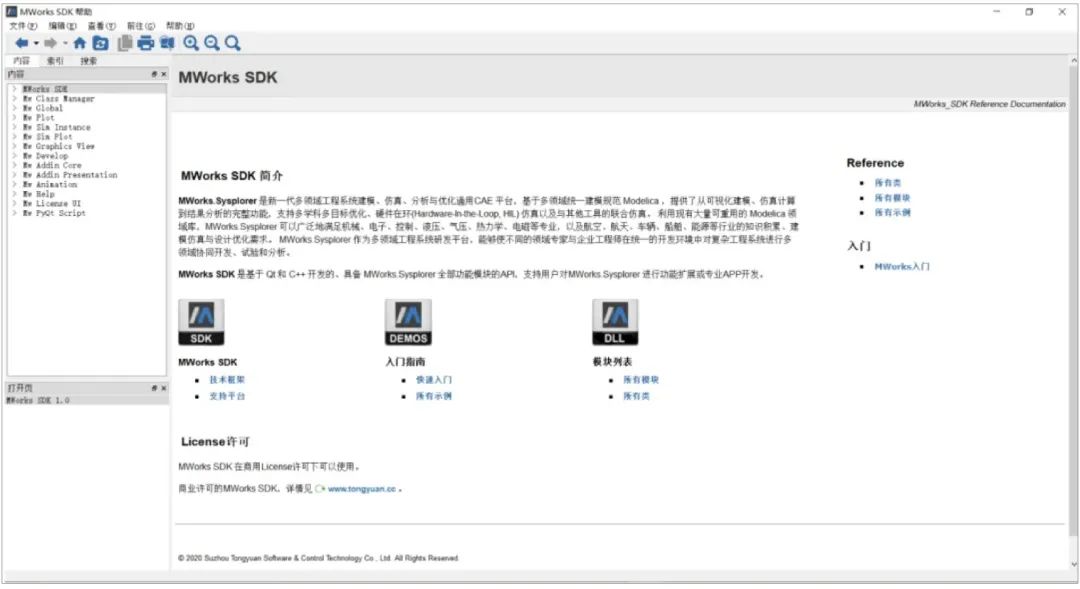Screen dimensions: 1080x589
Task: Open the 前往 menu
Action: [141, 26]
